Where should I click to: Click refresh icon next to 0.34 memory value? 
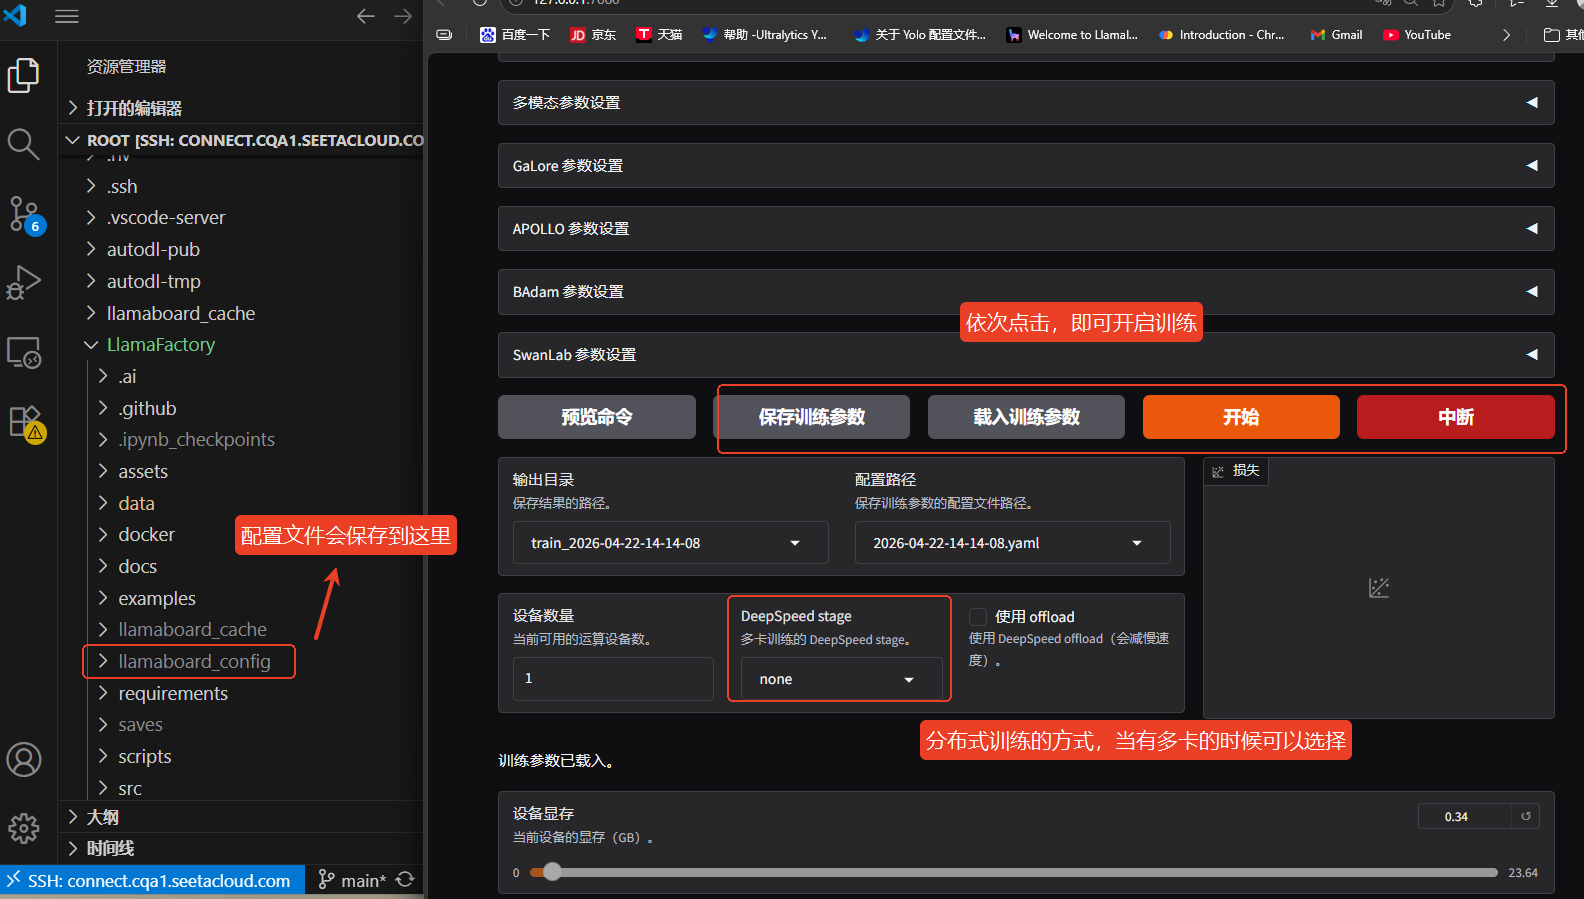1526,816
